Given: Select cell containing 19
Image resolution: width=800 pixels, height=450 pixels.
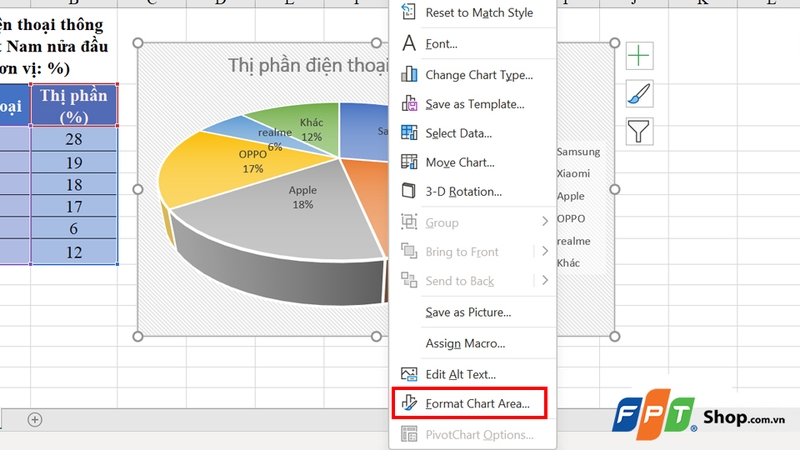Looking at the screenshot, I should (74, 162).
